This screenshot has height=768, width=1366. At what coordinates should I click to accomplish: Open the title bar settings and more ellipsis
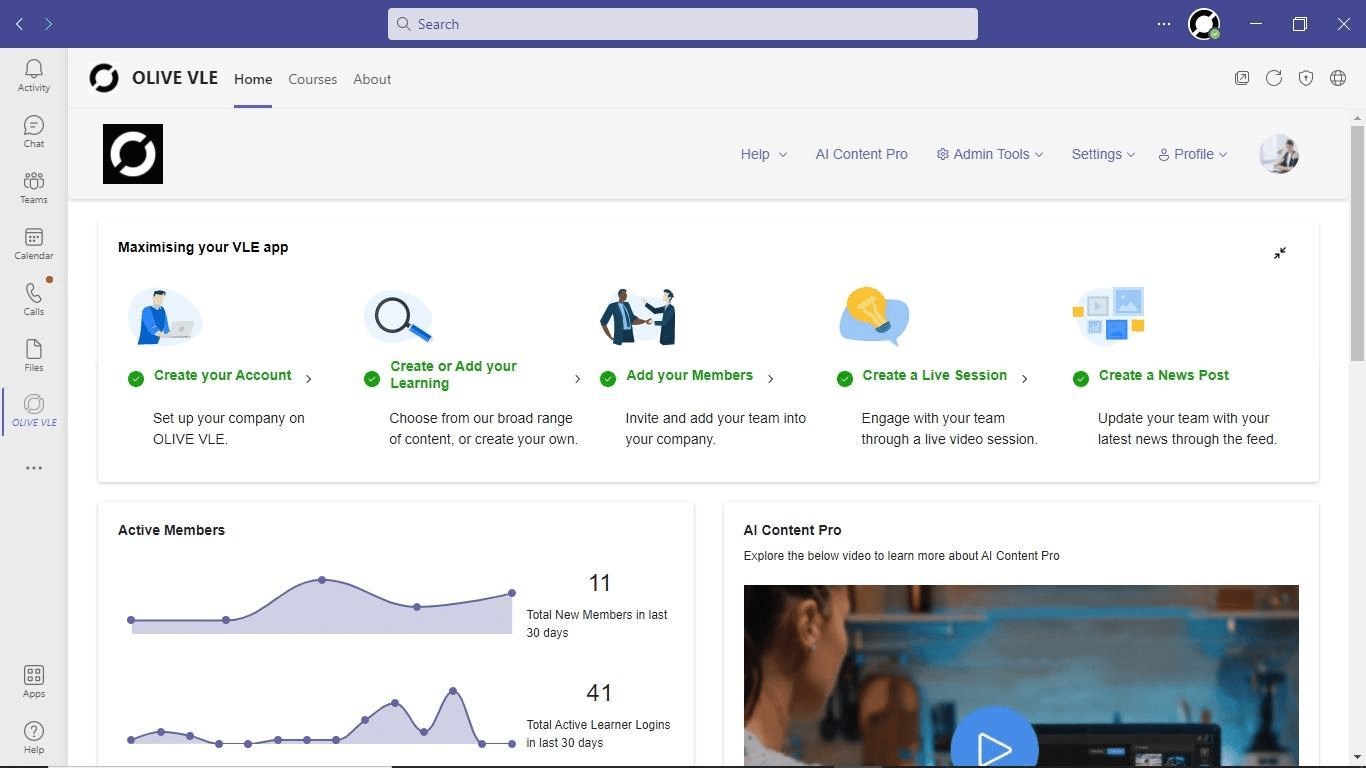1164,24
